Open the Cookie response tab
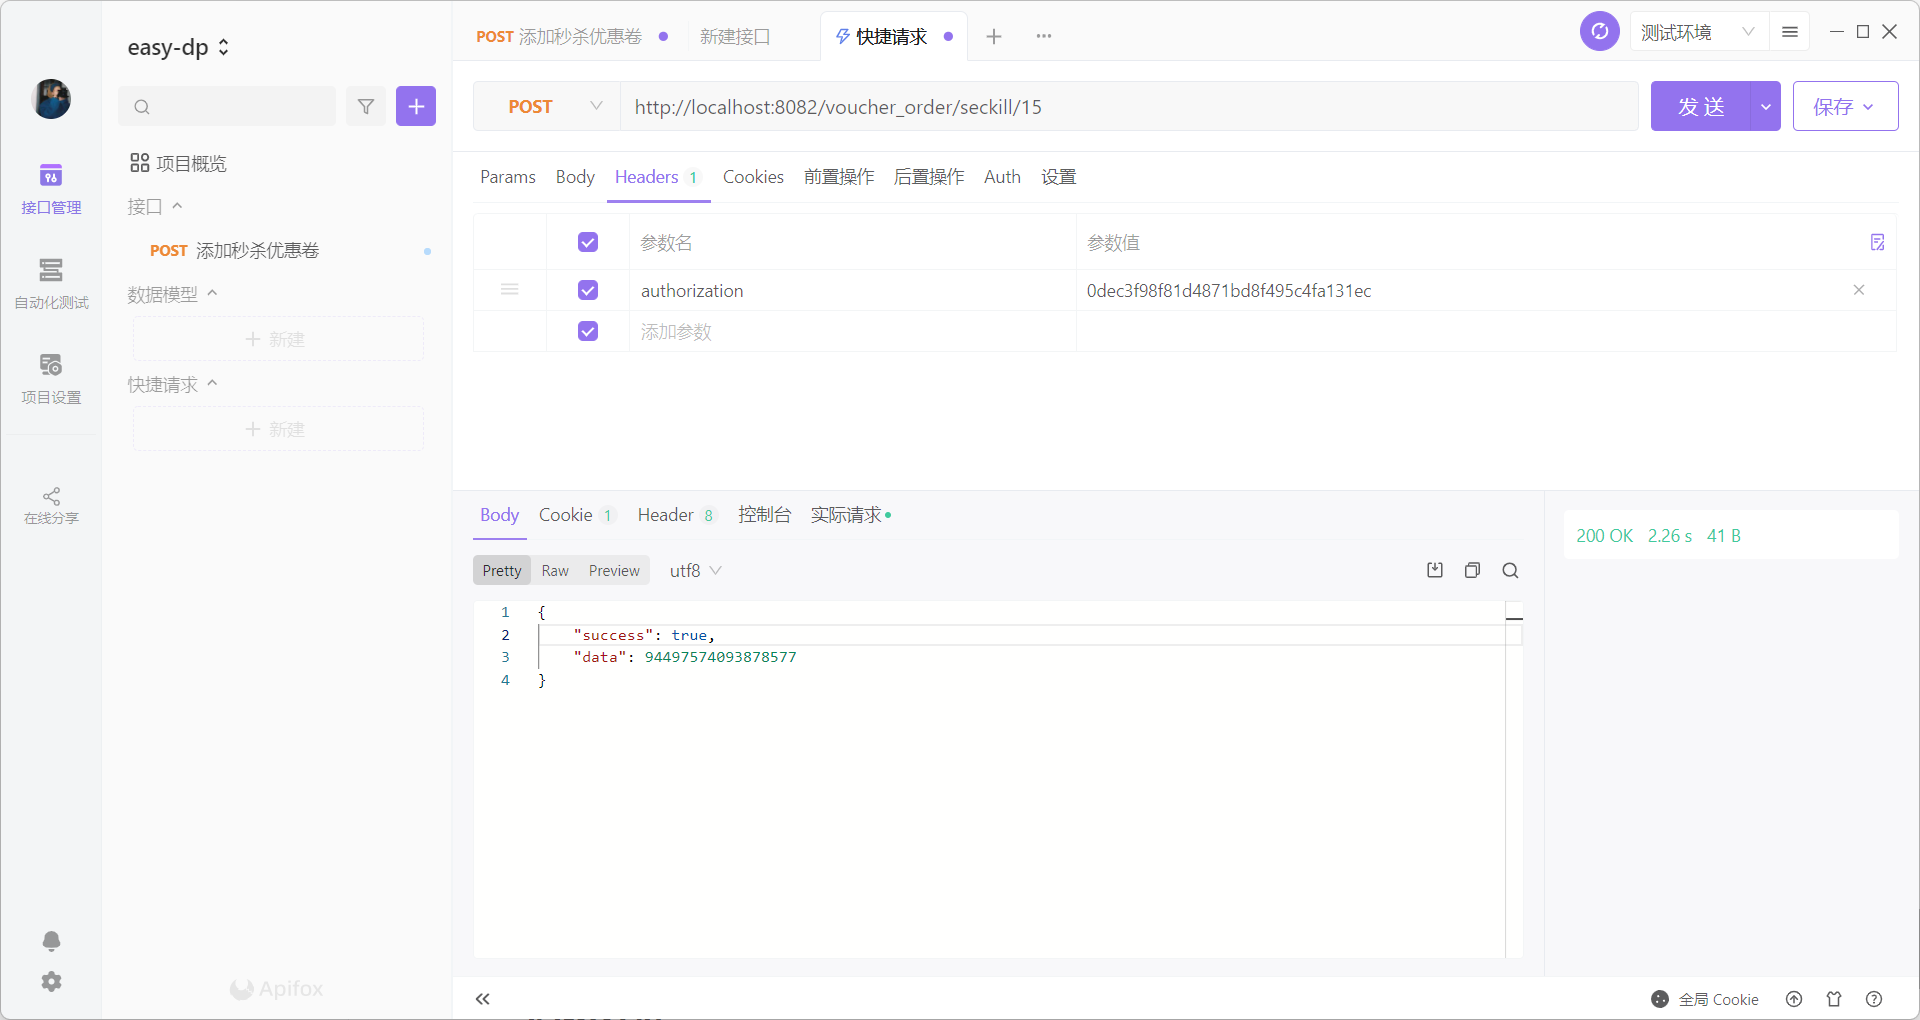Image resolution: width=1920 pixels, height=1020 pixels. pyautogui.click(x=566, y=515)
